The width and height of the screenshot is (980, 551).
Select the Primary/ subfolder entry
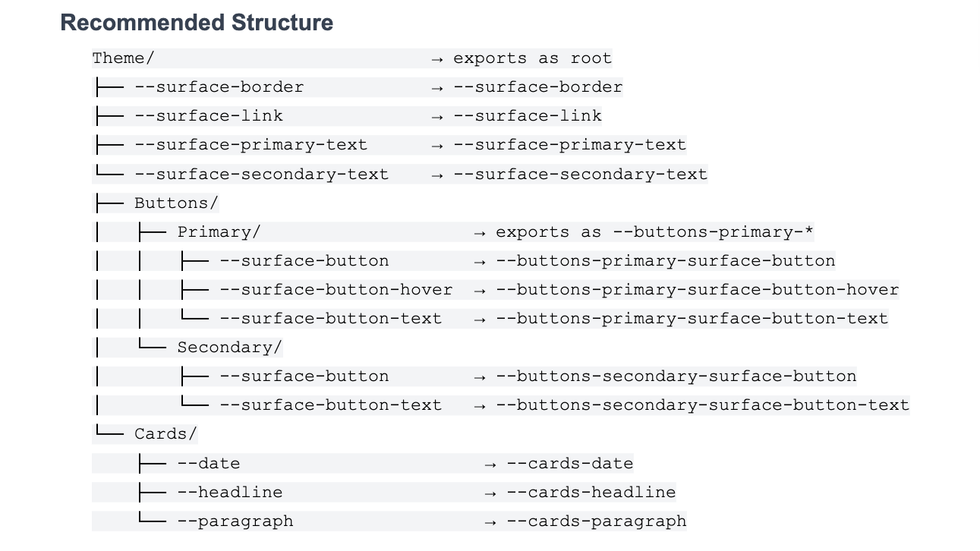218,232
